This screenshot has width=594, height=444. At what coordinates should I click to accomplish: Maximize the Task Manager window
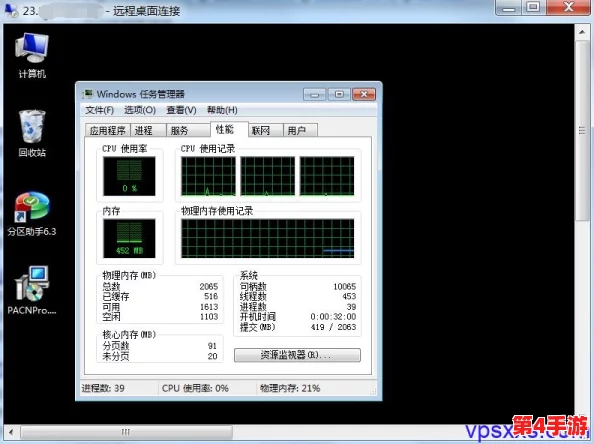(x=339, y=94)
